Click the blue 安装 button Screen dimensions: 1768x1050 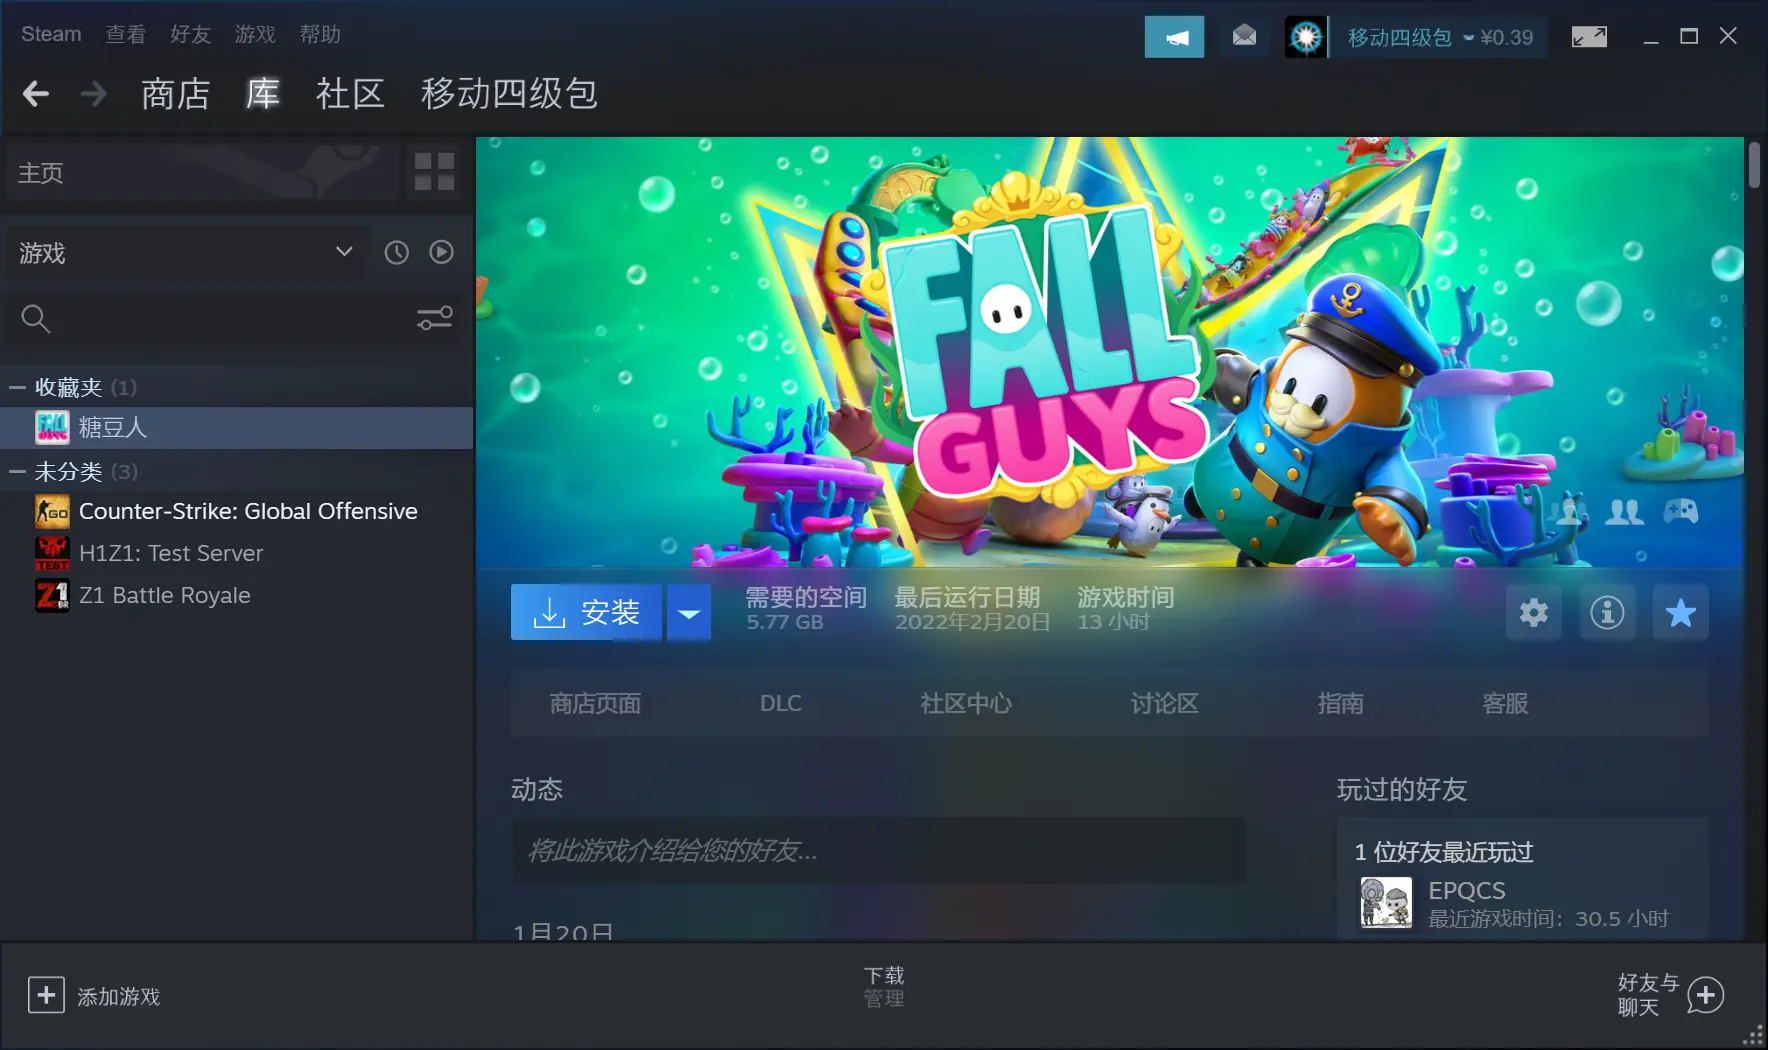point(586,612)
